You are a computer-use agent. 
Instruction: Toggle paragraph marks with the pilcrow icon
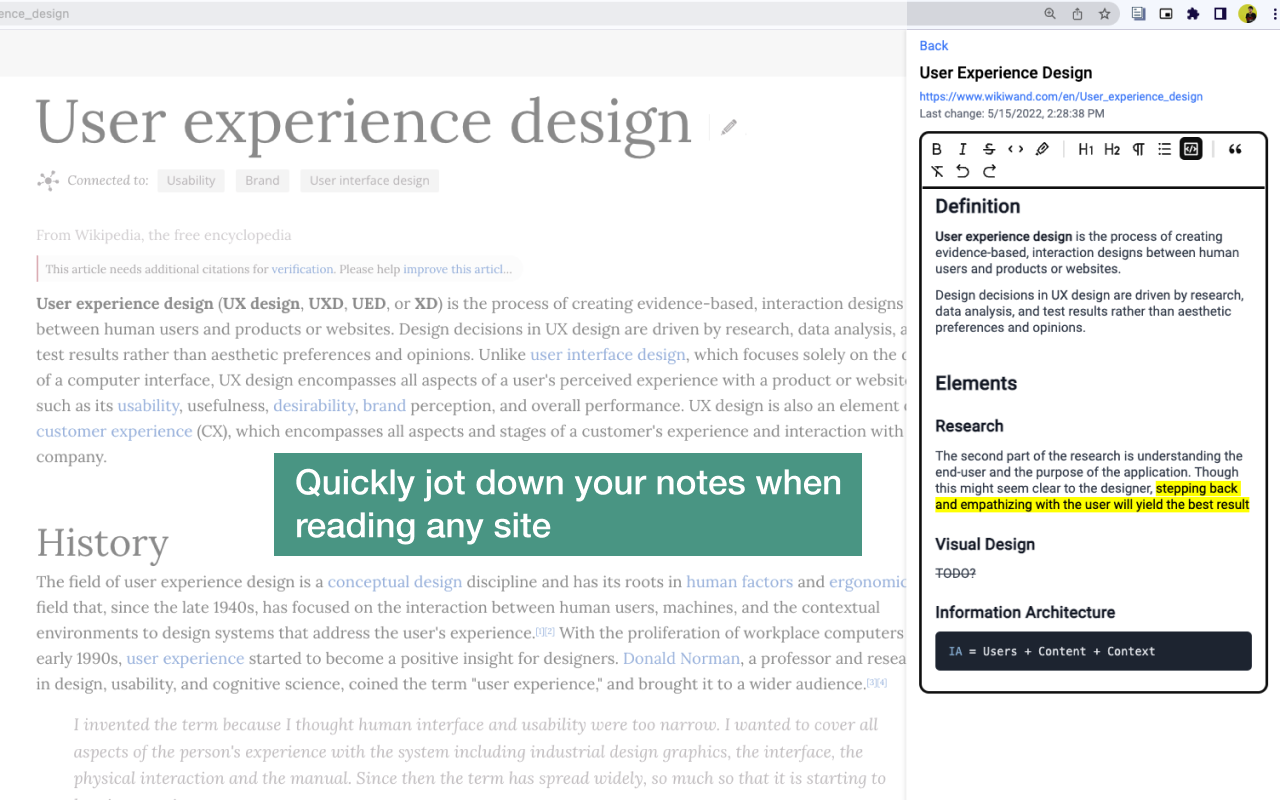[x=1138, y=148]
